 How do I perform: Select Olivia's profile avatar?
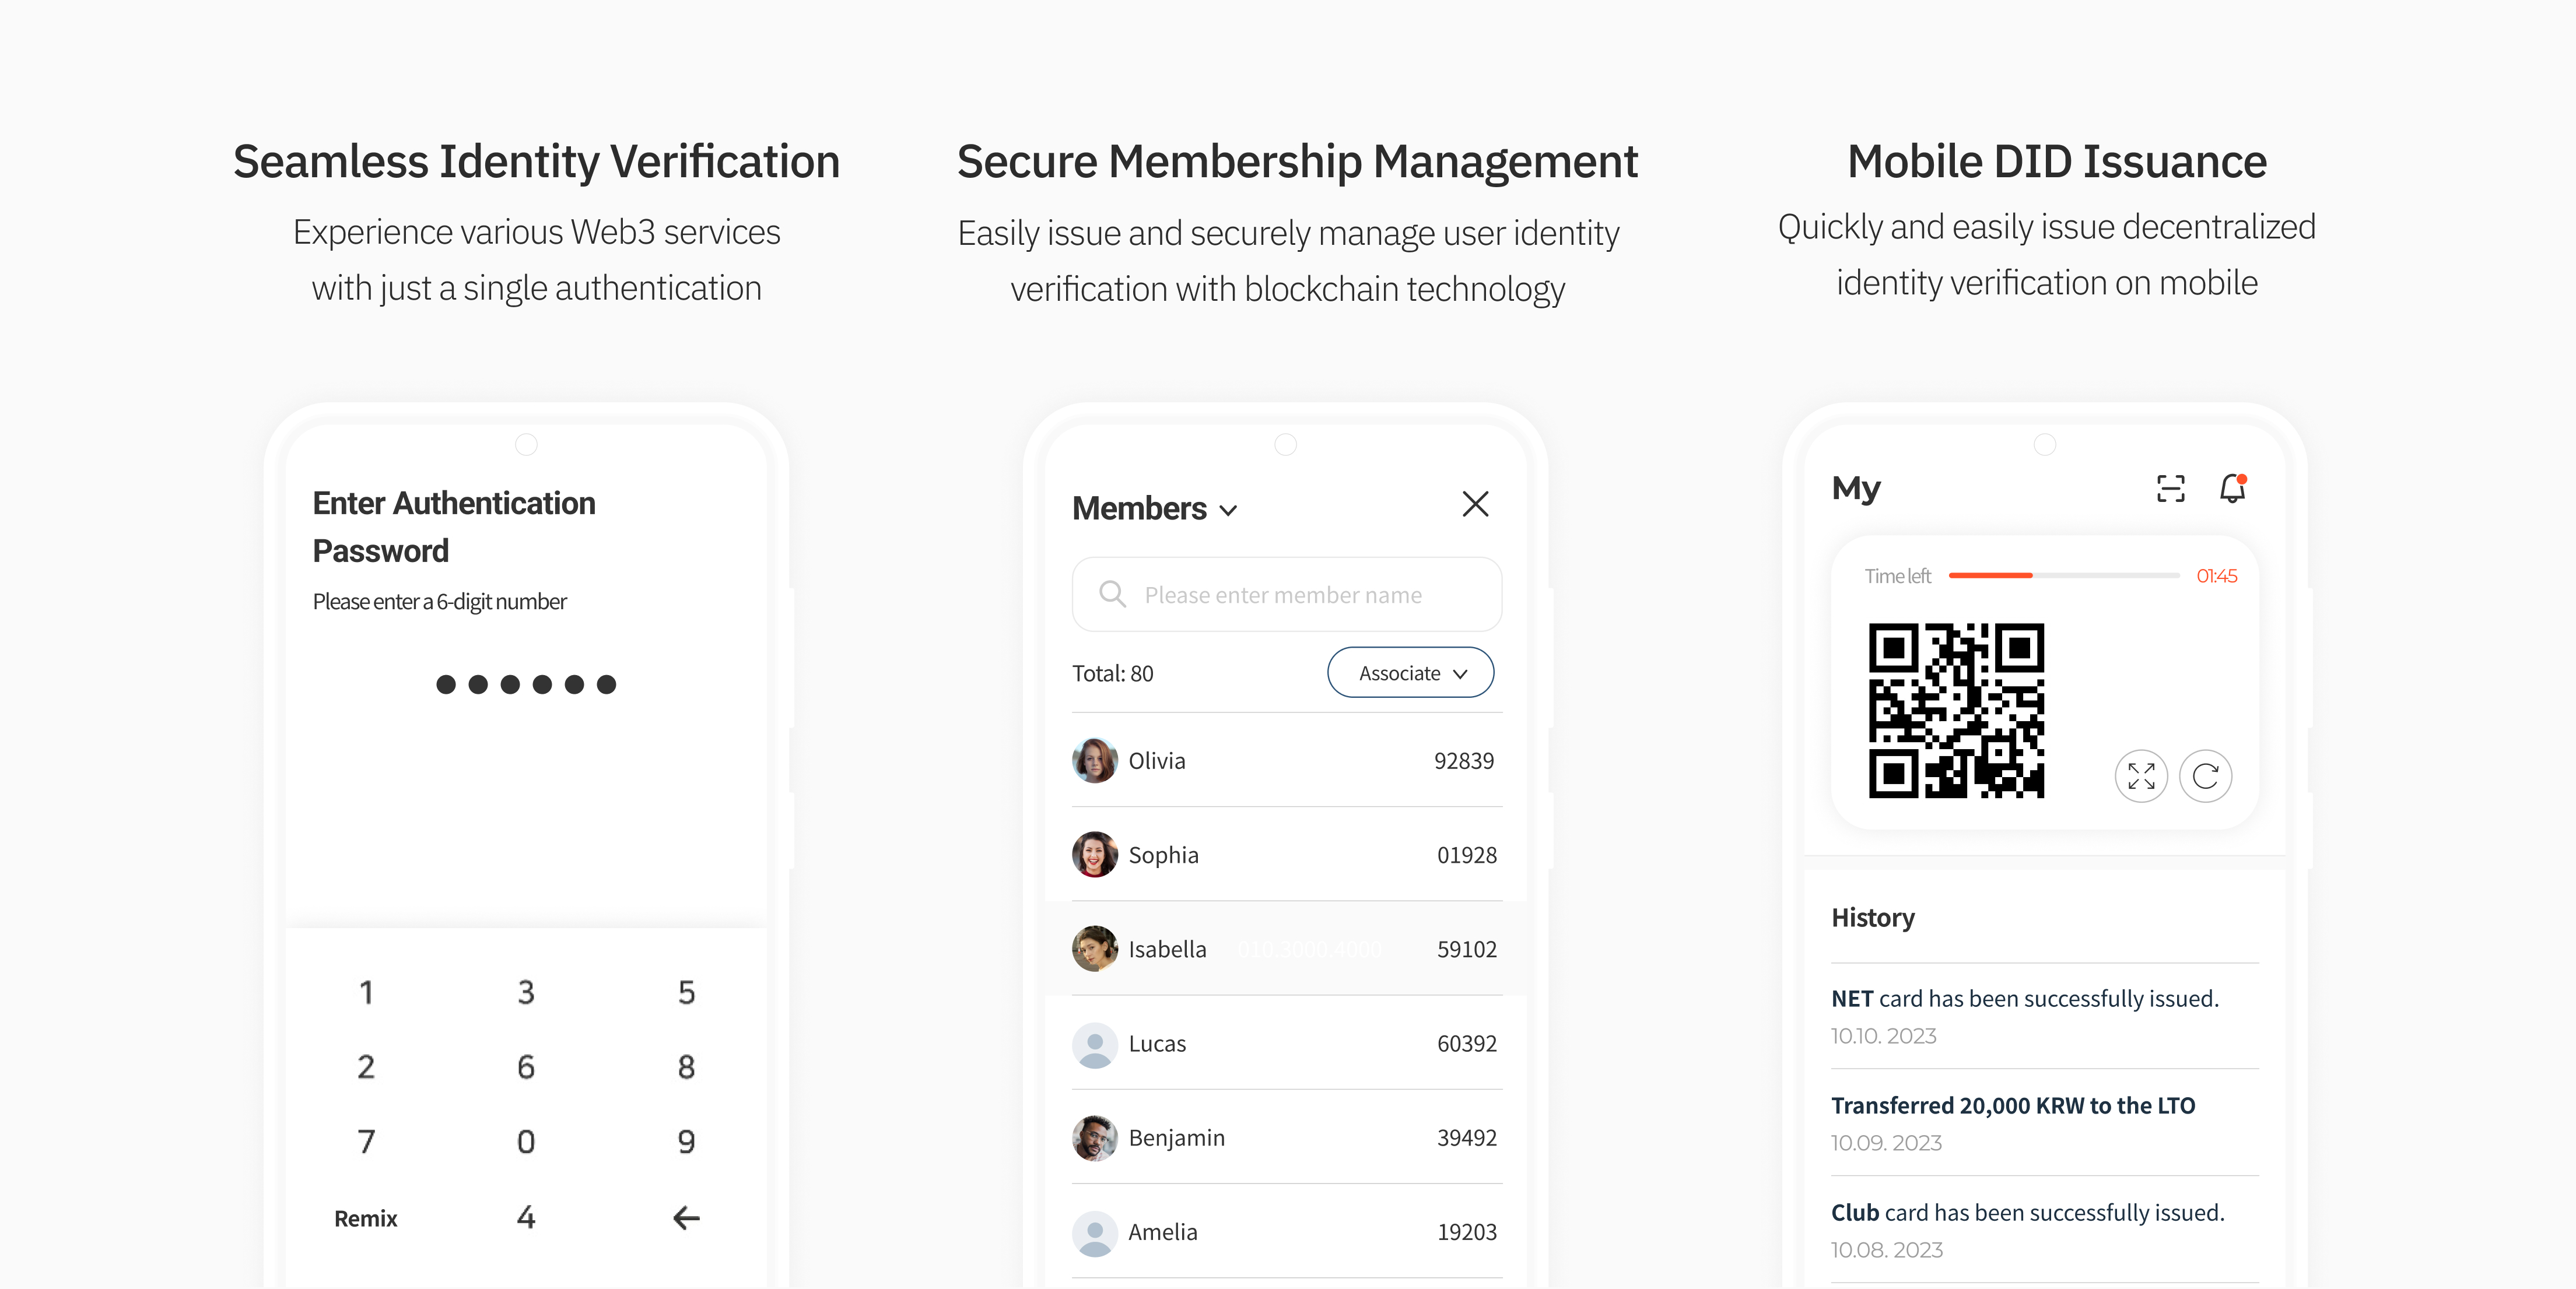click(x=1095, y=761)
